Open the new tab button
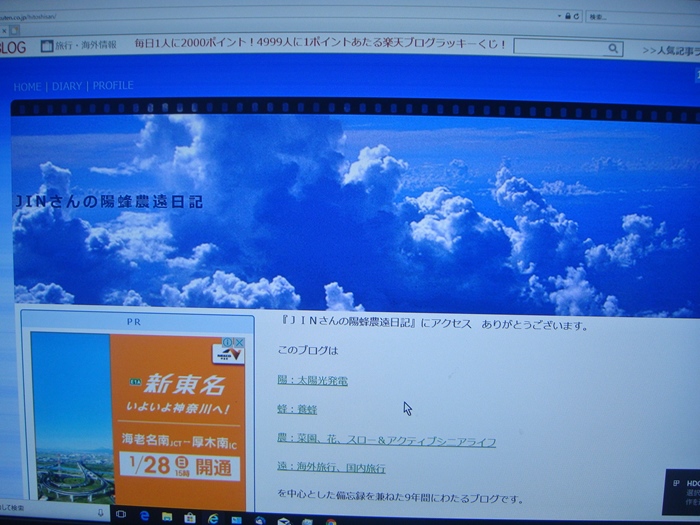700x525 pixels. (x=15, y=31)
